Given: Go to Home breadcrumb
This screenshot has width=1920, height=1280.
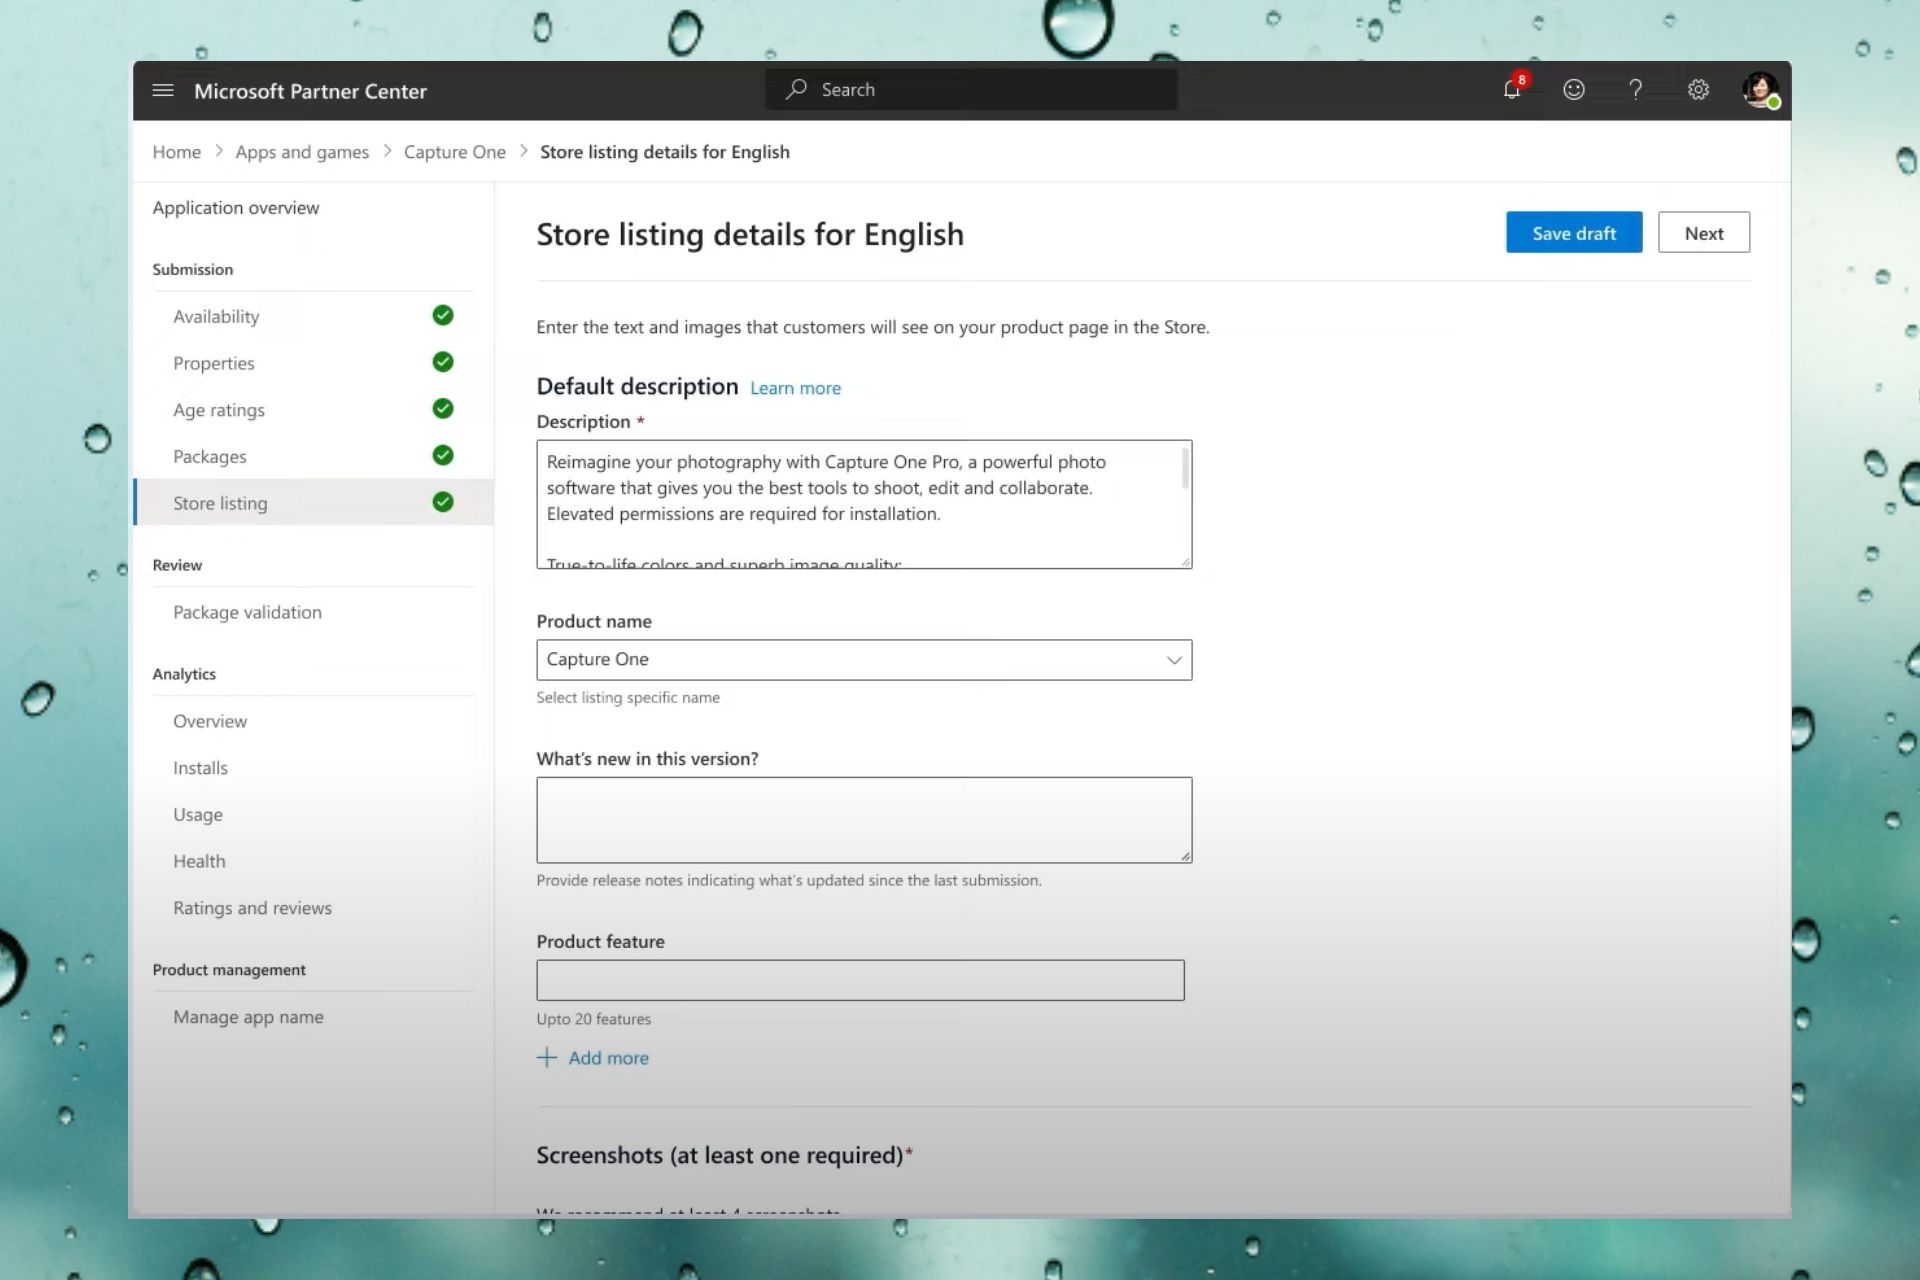Looking at the screenshot, I should 176,152.
